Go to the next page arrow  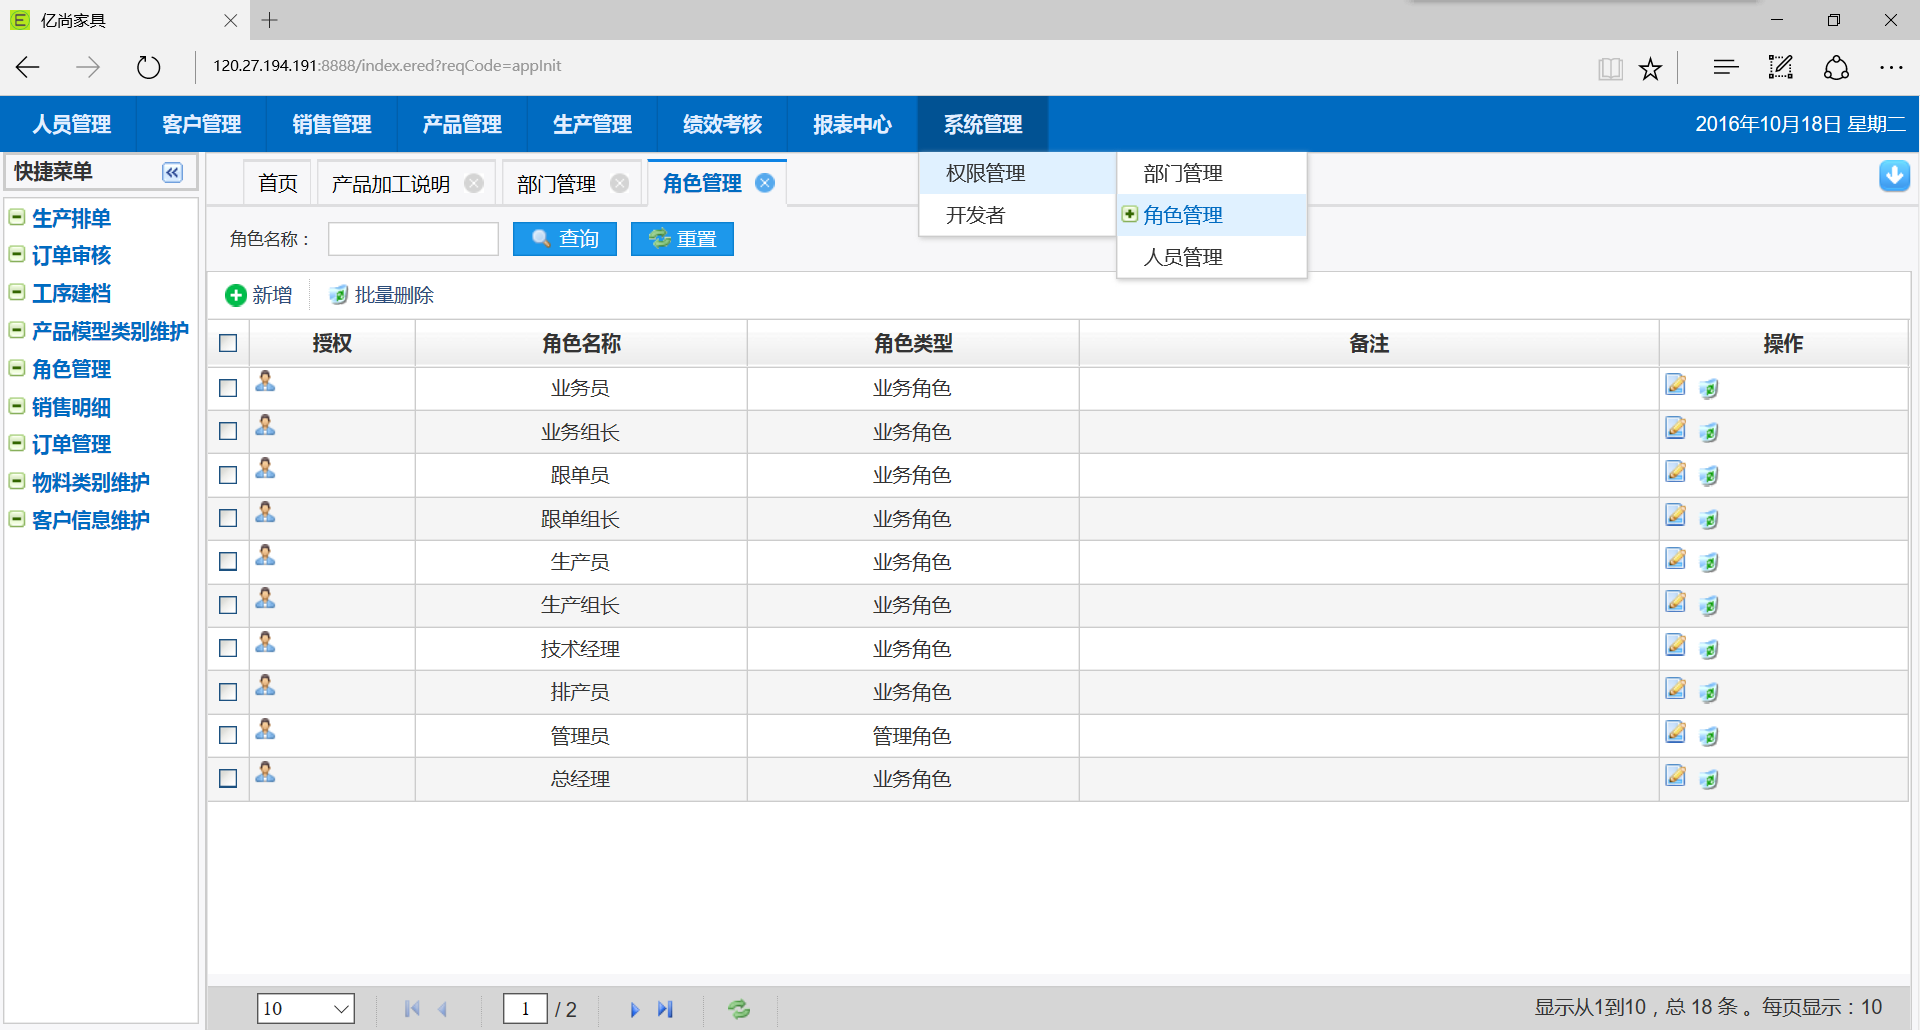[634, 1009]
